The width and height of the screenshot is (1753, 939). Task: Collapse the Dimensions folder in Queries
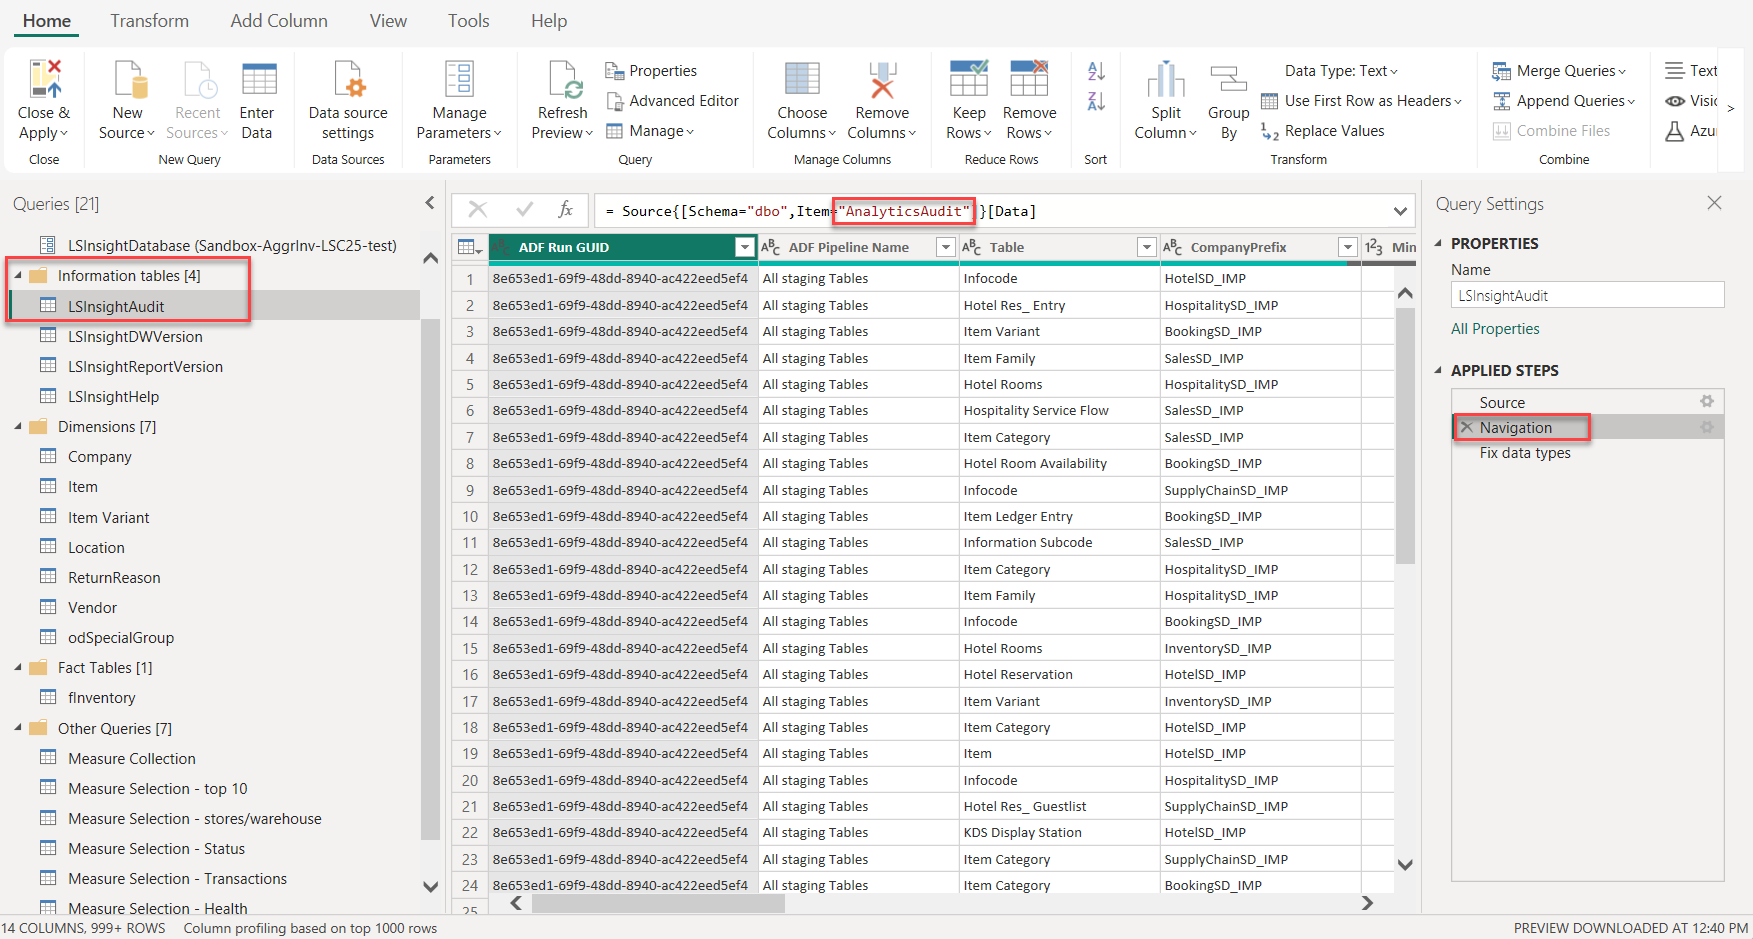[x=18, y=427]
